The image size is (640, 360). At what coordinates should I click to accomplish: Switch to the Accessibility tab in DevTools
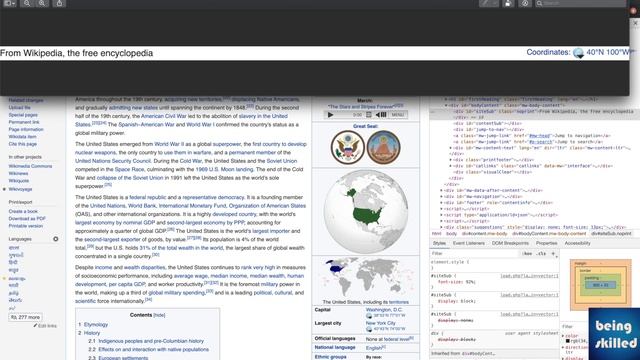point(578,243)
